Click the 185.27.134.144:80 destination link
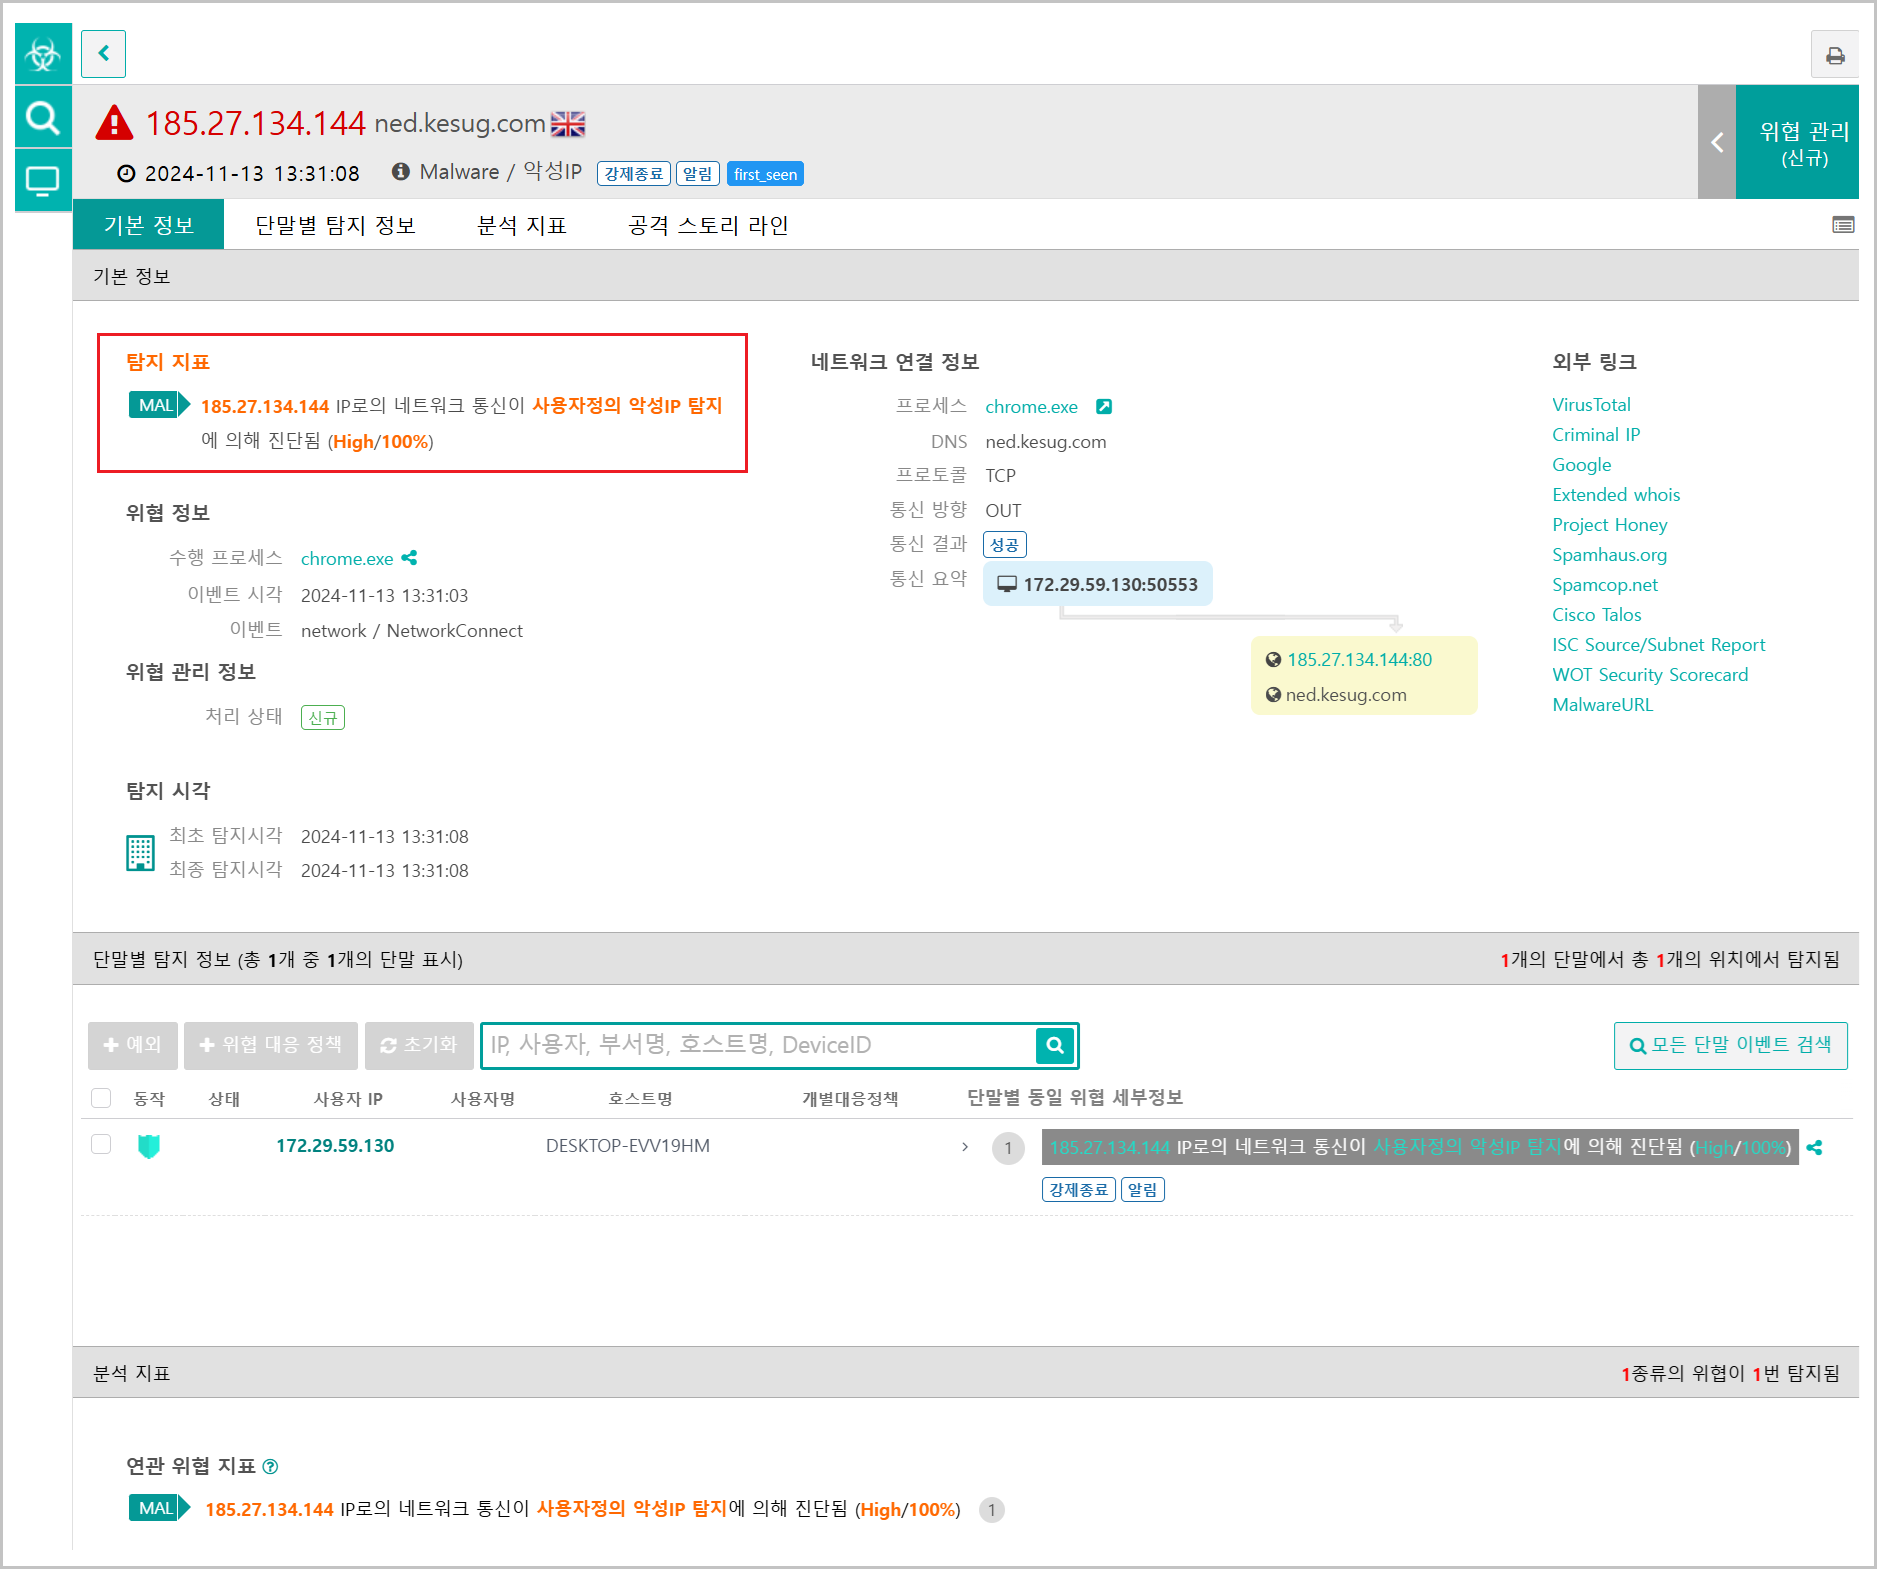This screenshot has width=1877, height=1569. pos(1359,660)
